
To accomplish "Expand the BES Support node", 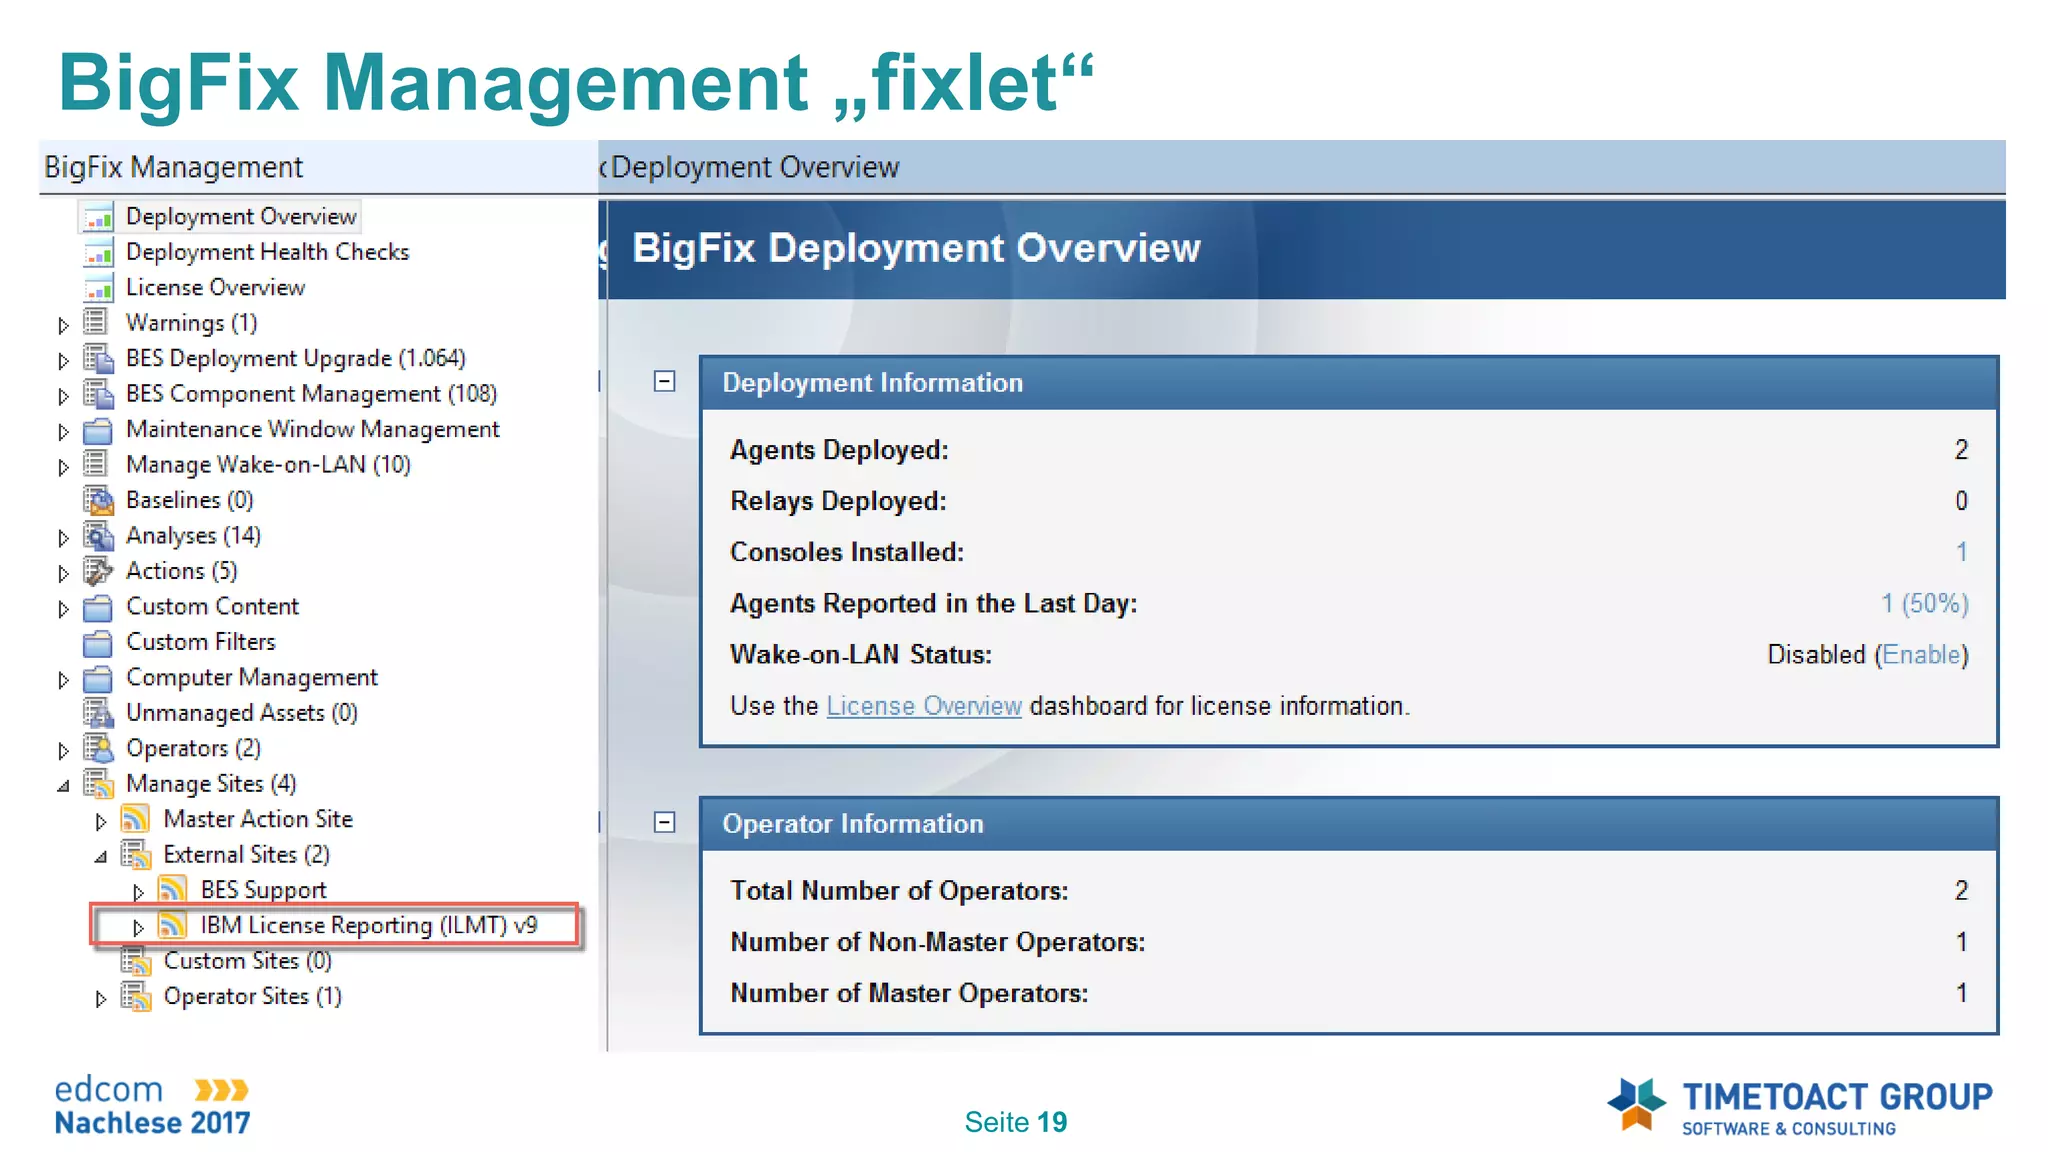I will [x=139, y=892].
